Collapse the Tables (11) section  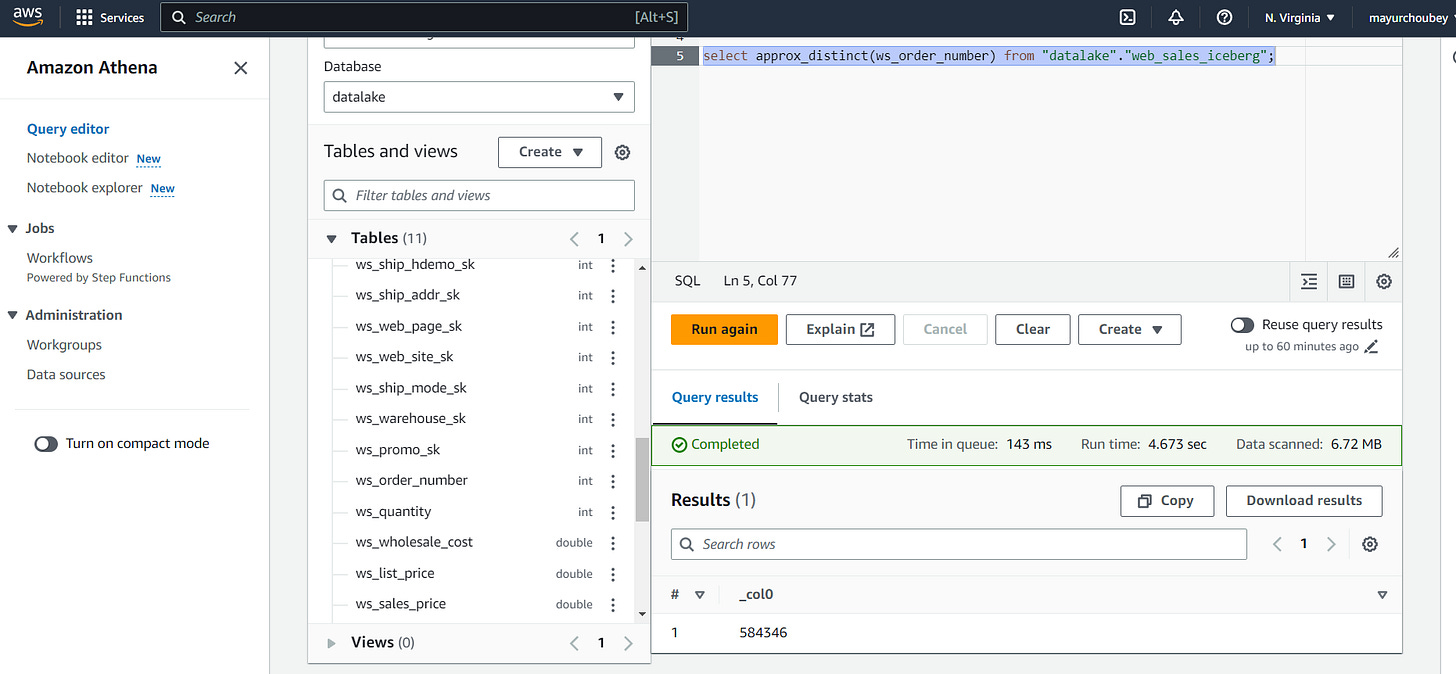[332, 239]
